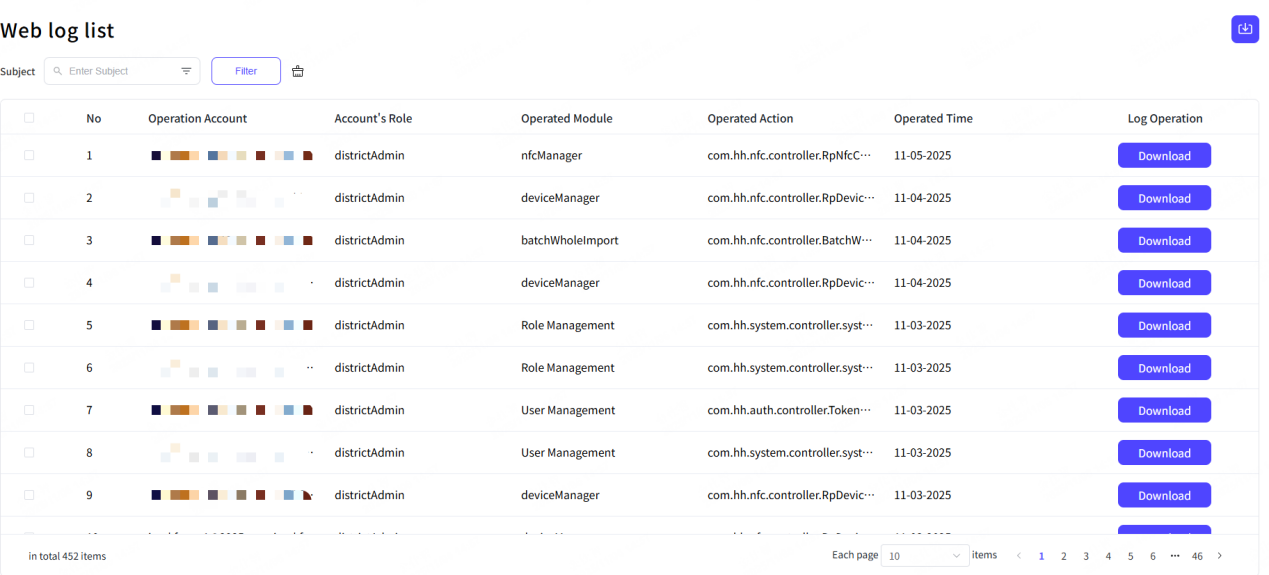Viewport: 1269px width, 575px height.
Task: Click the pagination ellipsis to jump pages
Action: click(x=1174, y=556)
